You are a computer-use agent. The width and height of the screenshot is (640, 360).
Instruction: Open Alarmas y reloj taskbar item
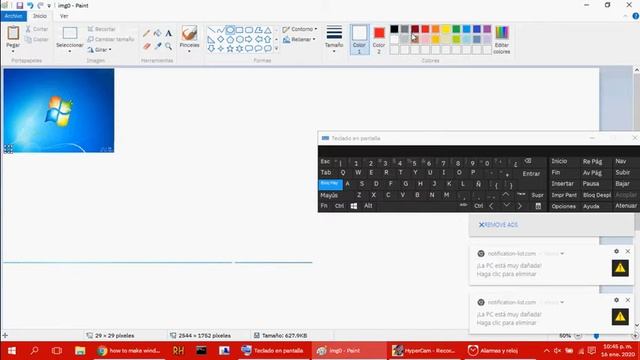[493, 350]
